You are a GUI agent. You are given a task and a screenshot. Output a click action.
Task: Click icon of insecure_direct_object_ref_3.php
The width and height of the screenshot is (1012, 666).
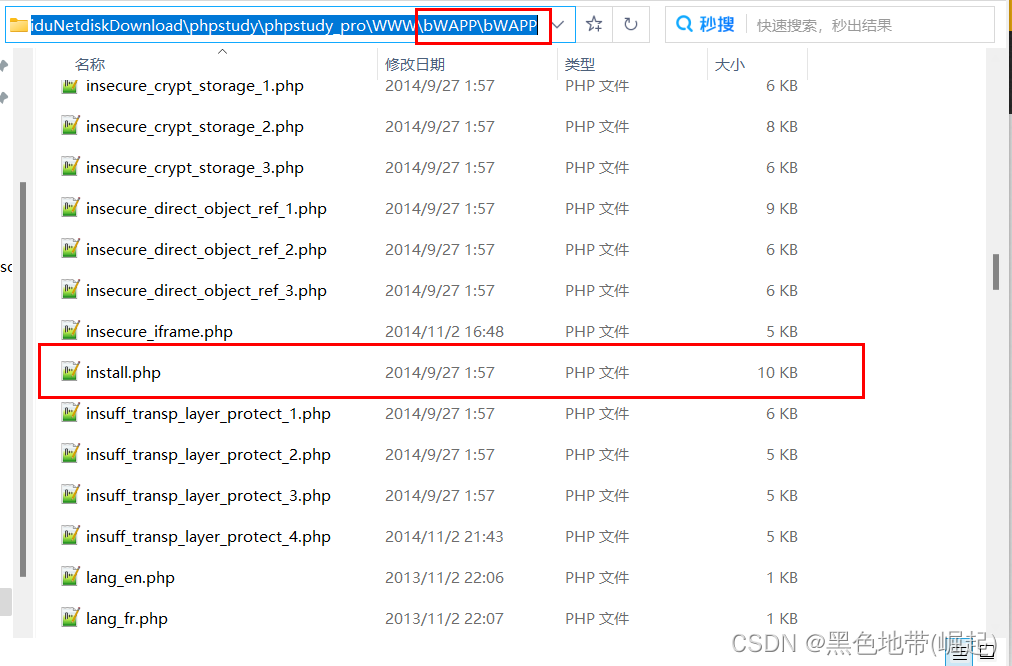pyautogui.click(x=70, y=289)
